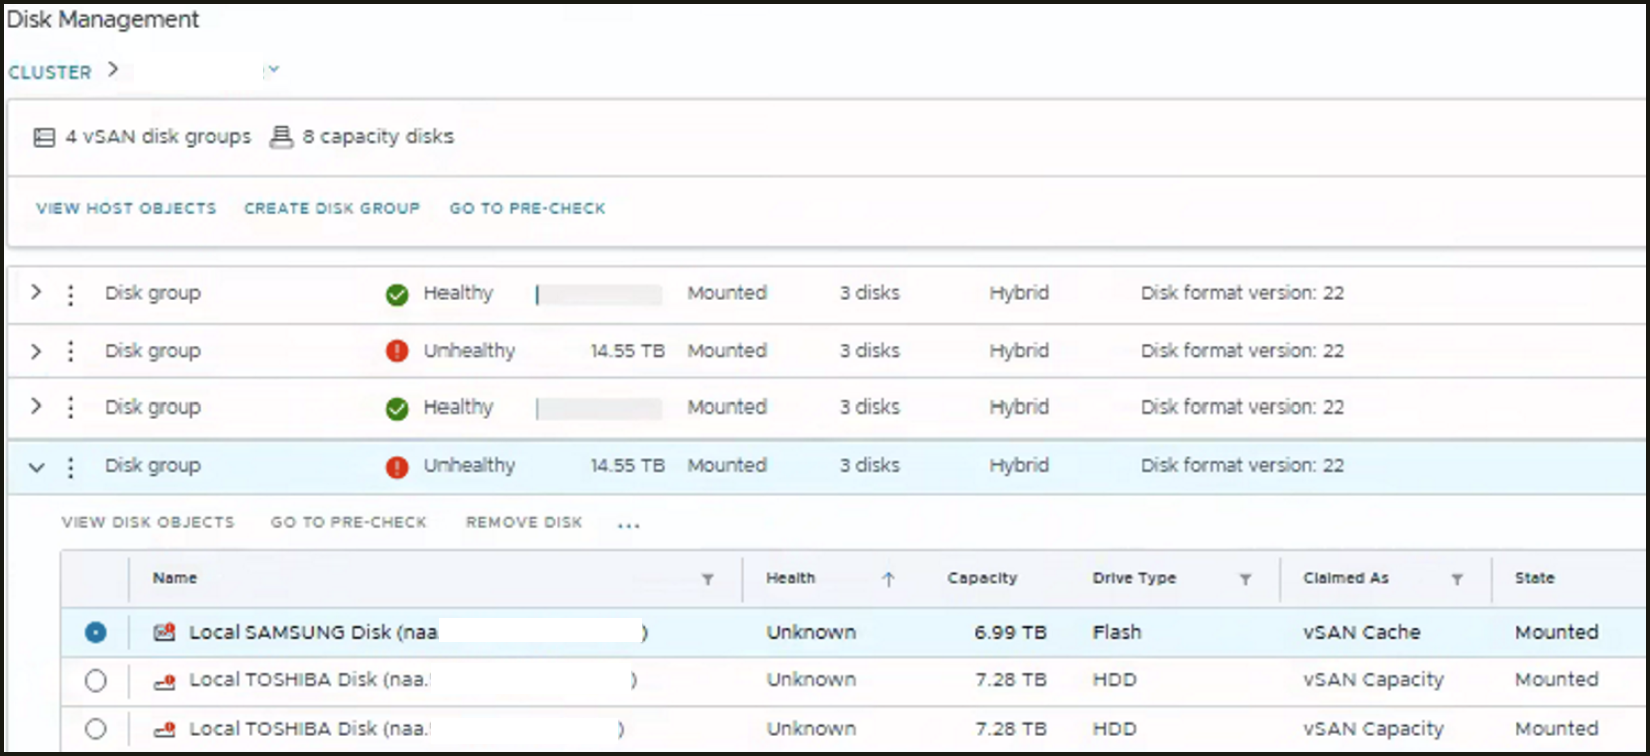The width and height of the screenshot is (1650, 756).
Task: Expand the first Healthy disk group row
Action: [36, 293]
